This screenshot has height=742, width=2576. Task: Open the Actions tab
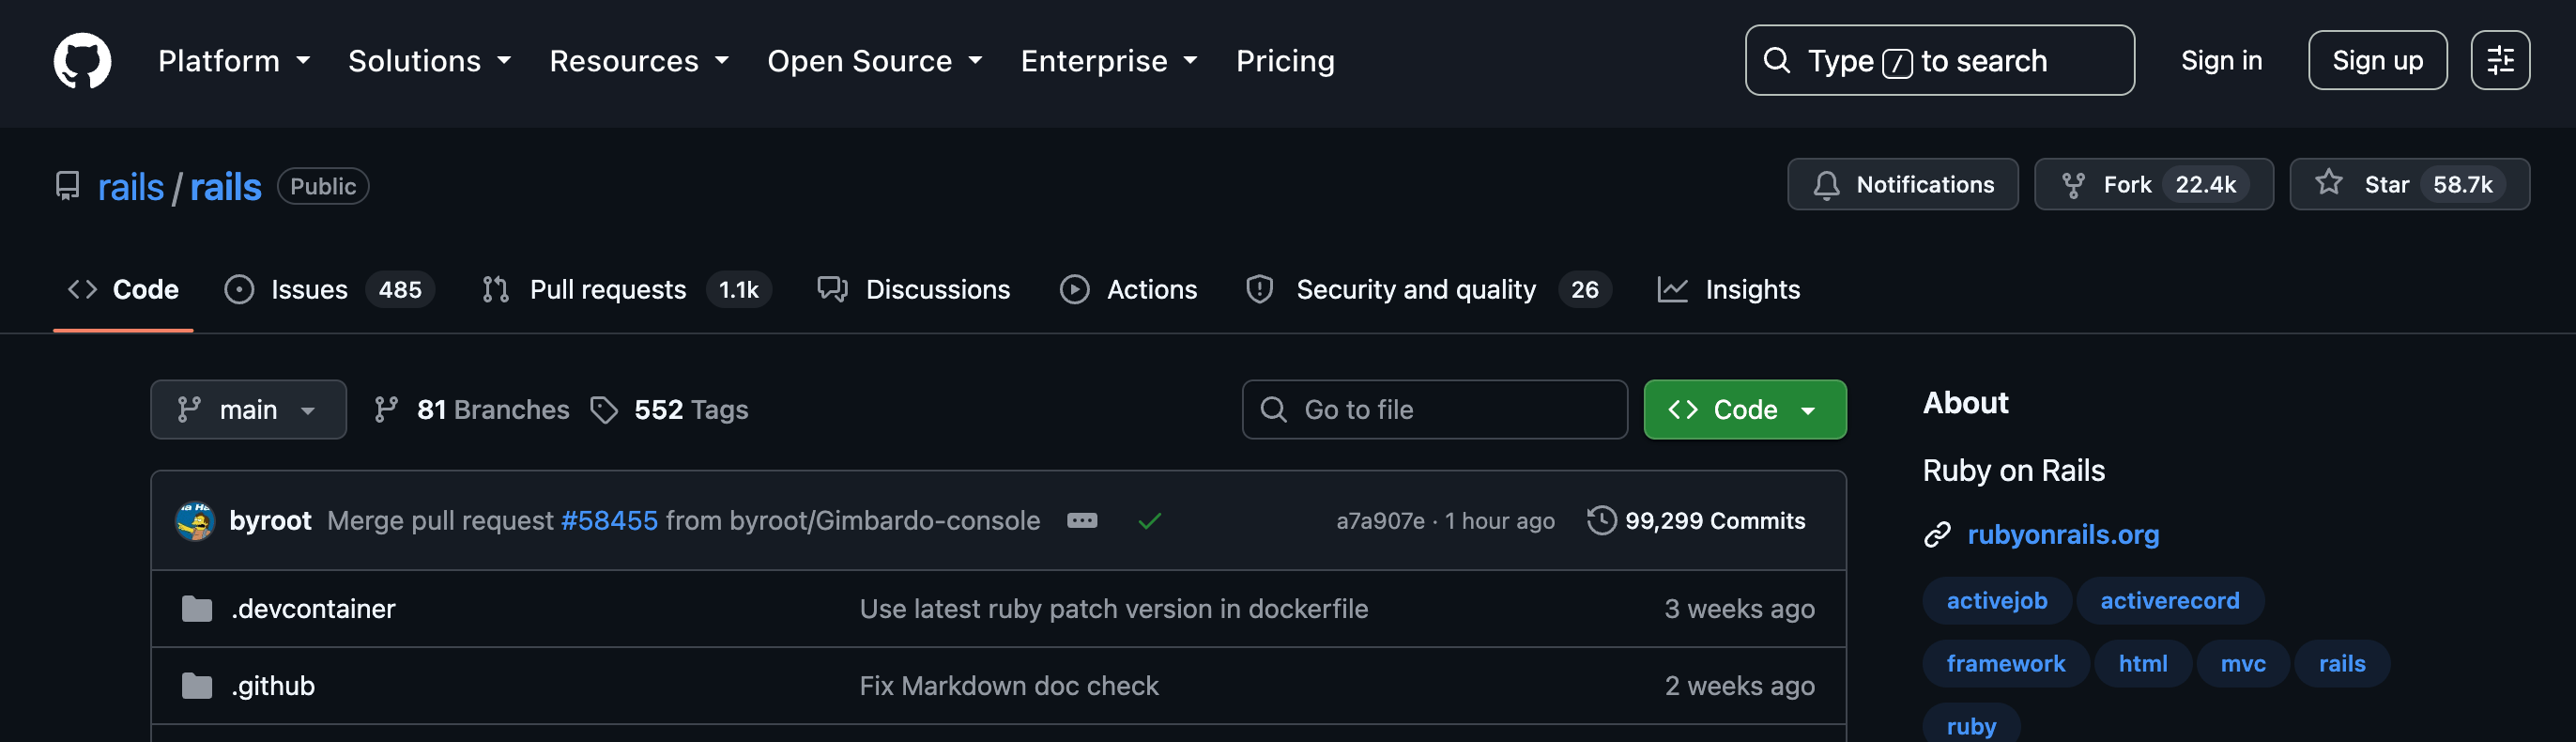[x=1129, y=290]
